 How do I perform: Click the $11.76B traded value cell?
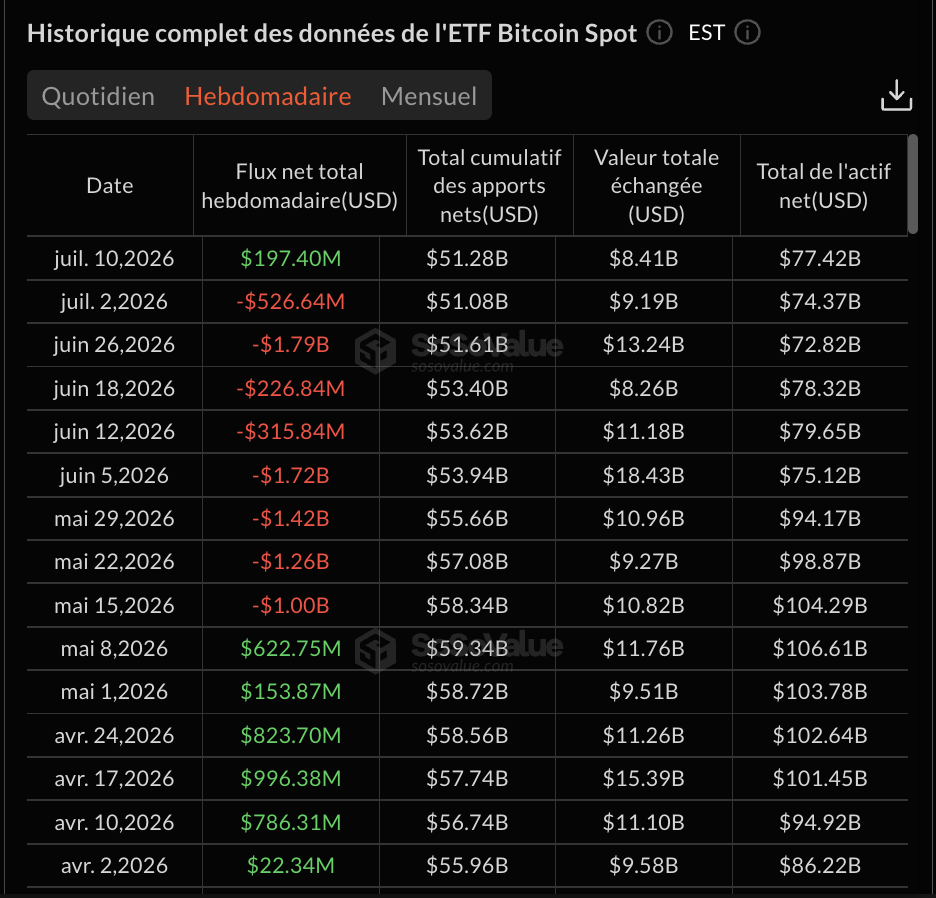click(644, 649)
